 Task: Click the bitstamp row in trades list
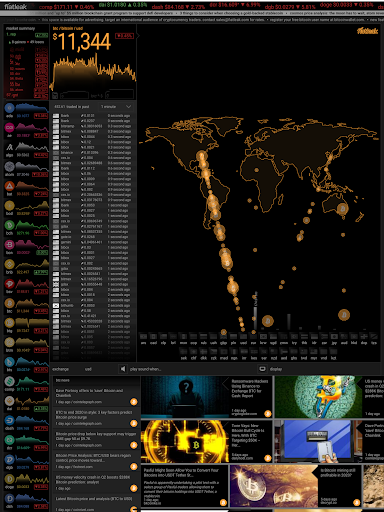[x=93, y=126]
